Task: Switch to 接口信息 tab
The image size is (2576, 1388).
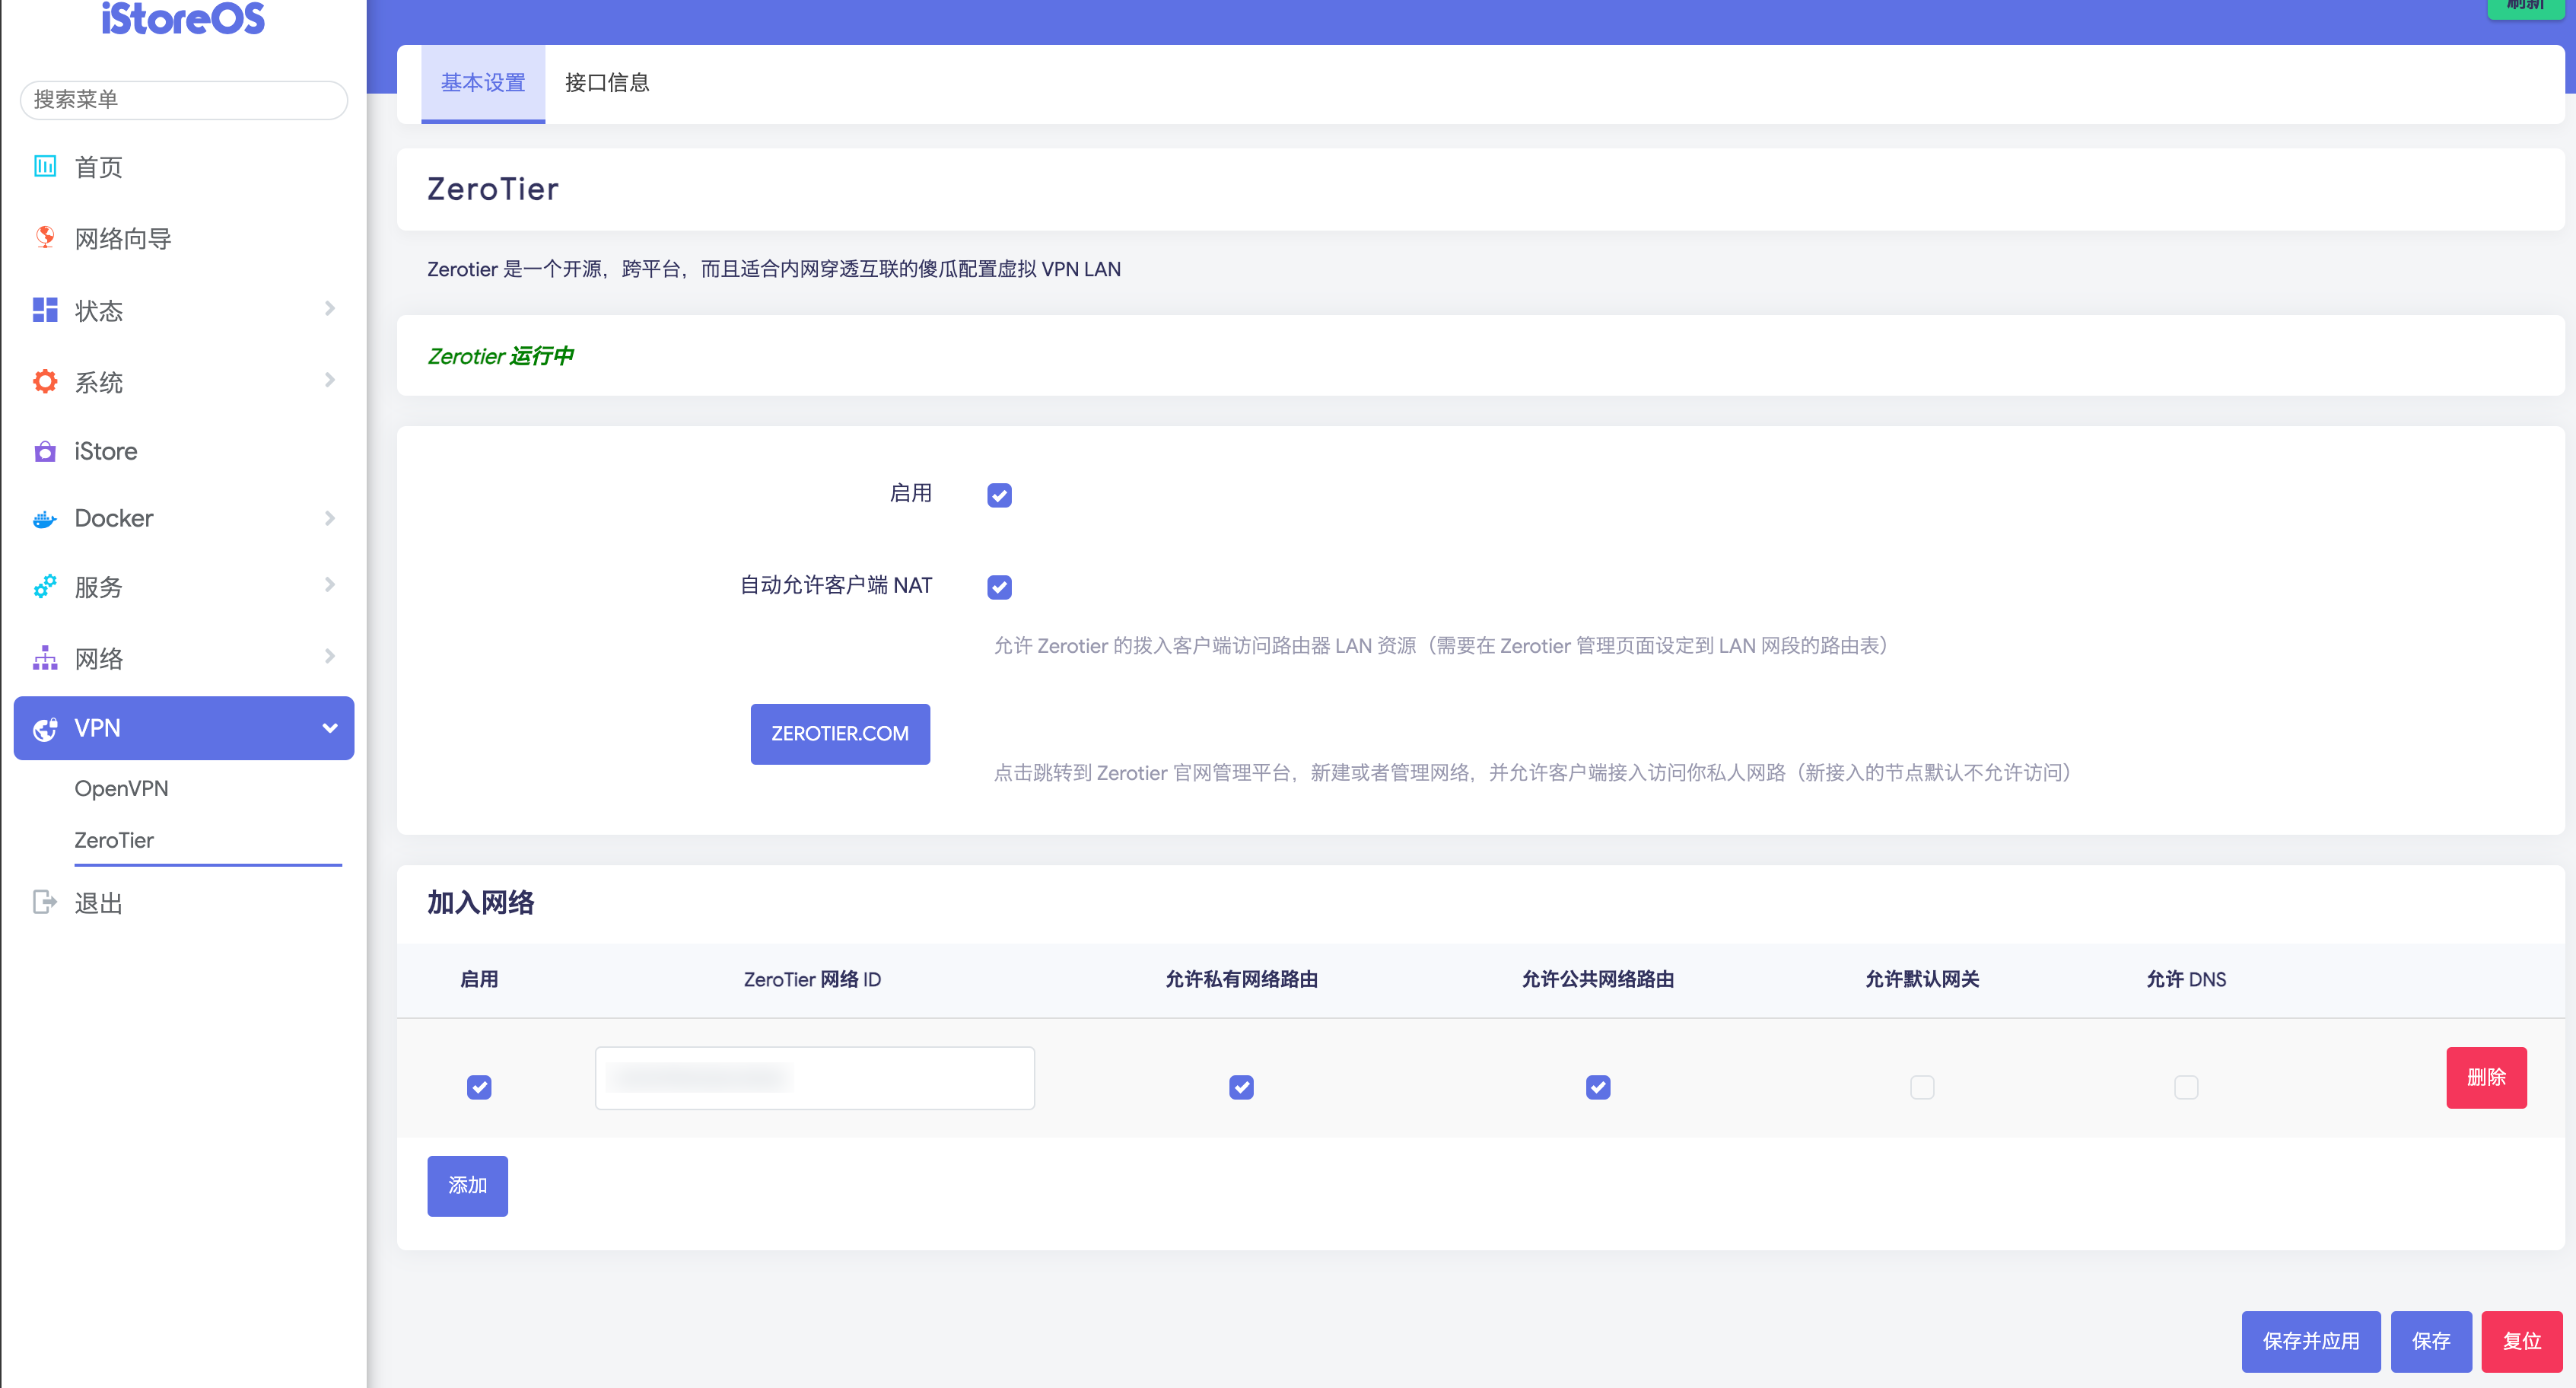Action: [x=607, y=83]
